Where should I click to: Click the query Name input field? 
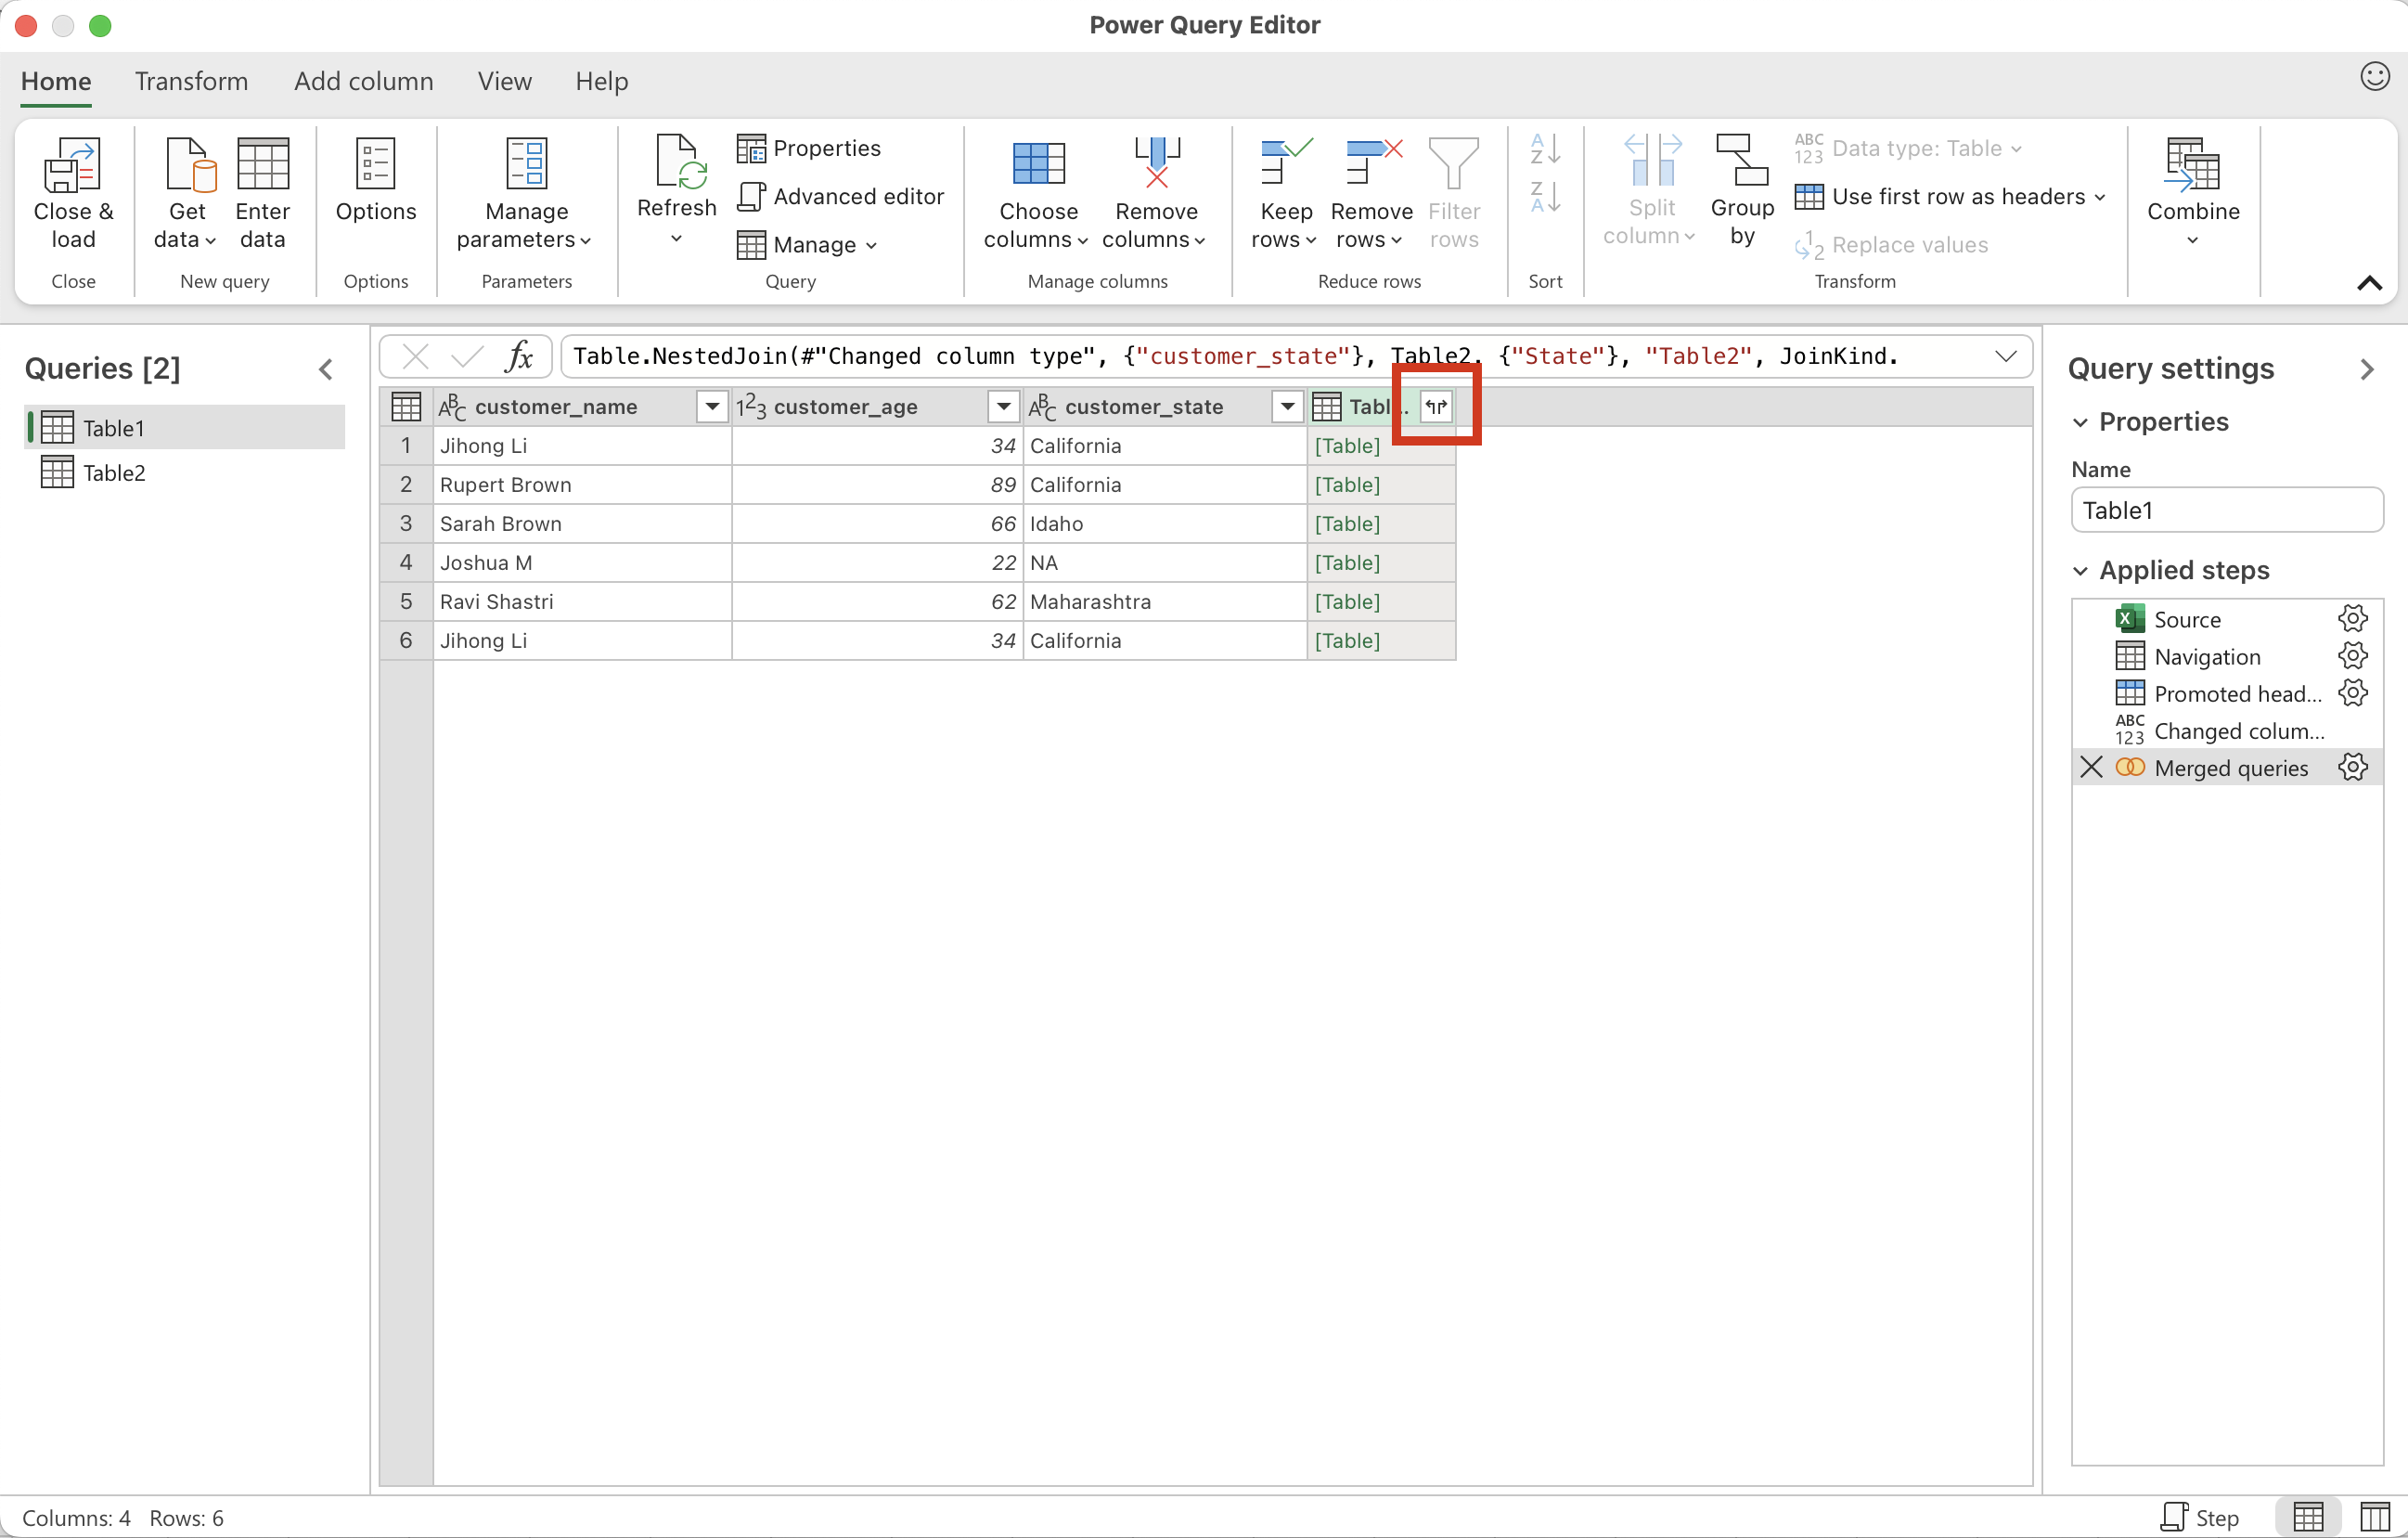2226,510
